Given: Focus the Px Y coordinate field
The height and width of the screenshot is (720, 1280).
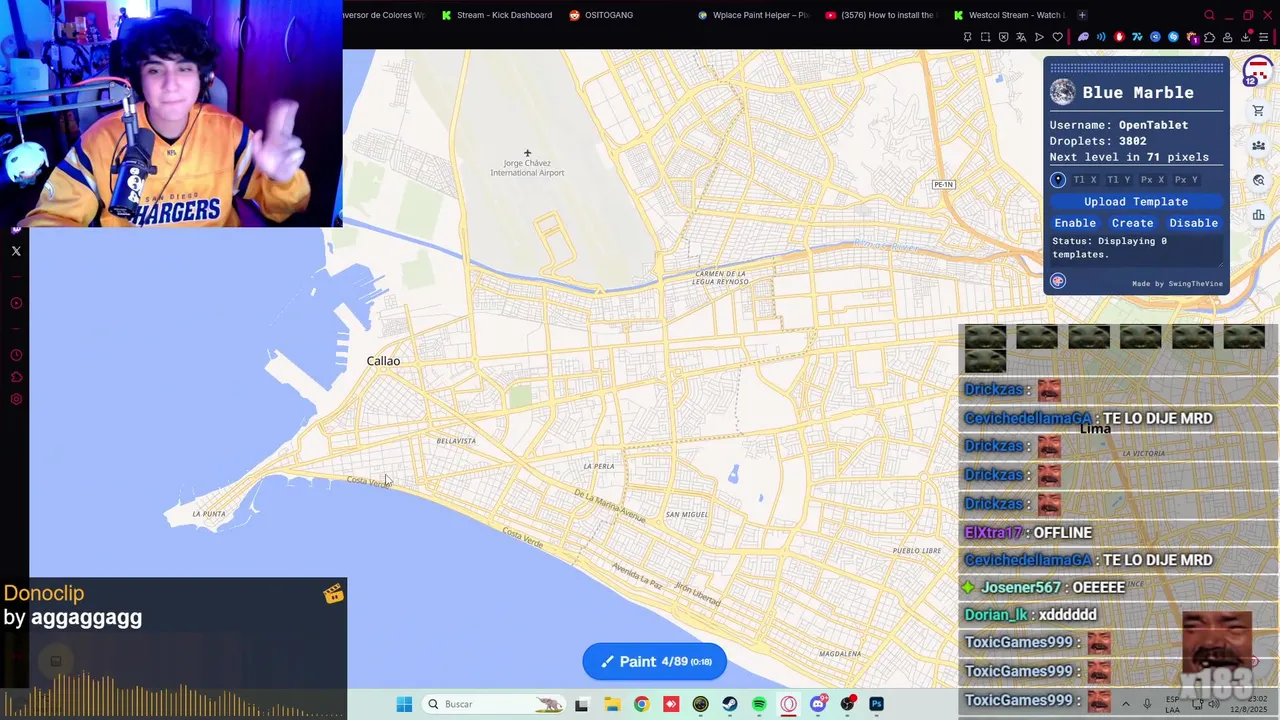Looking at the screenshot, I should 1187,180.
